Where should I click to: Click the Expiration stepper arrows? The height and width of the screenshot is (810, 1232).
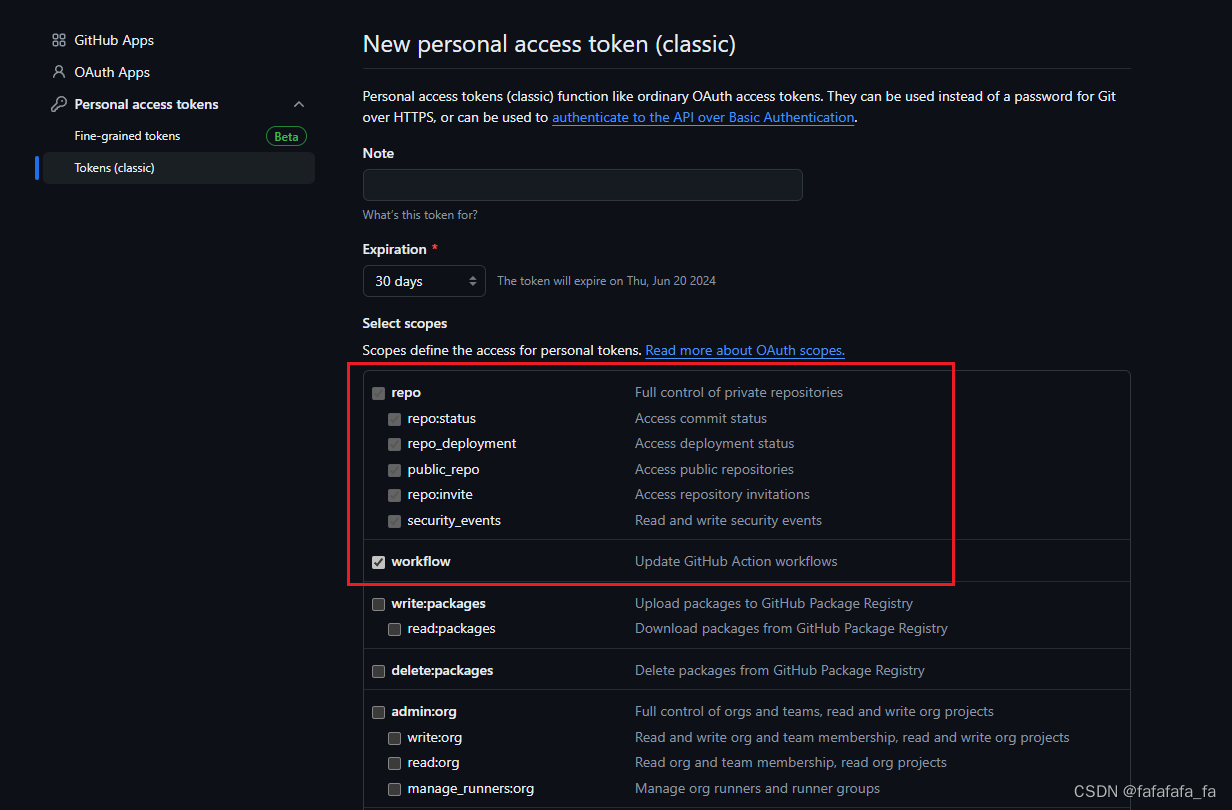click(472, 281)
